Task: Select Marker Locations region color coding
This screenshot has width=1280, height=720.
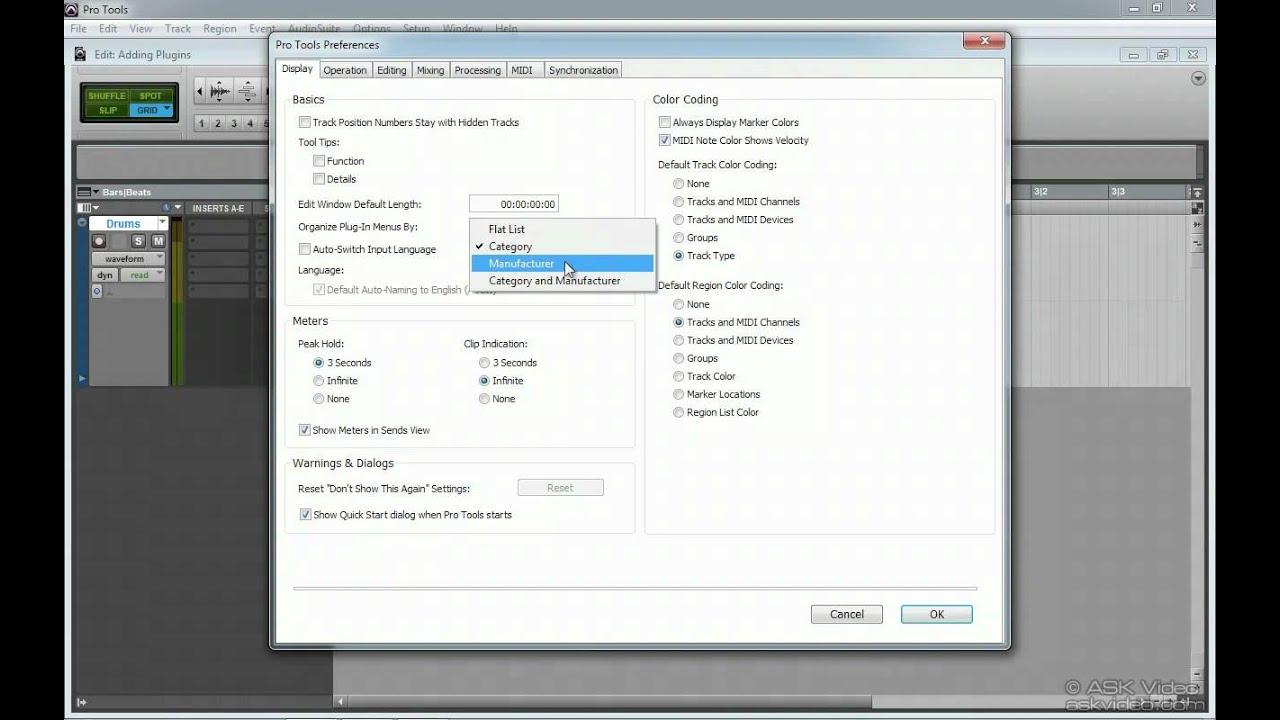Action: click(x=679, y=395)
